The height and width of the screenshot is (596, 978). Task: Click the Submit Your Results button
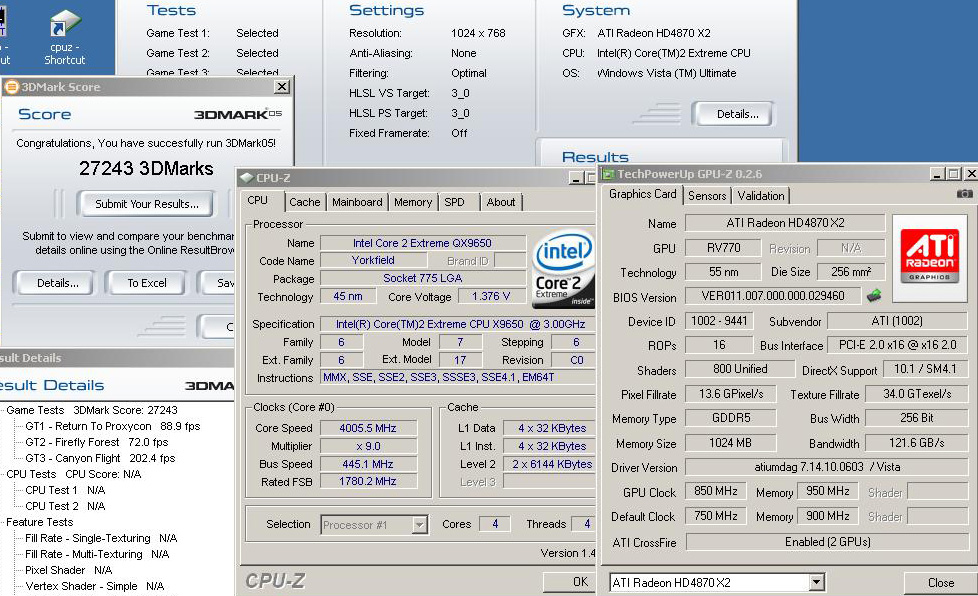(146, 204)
